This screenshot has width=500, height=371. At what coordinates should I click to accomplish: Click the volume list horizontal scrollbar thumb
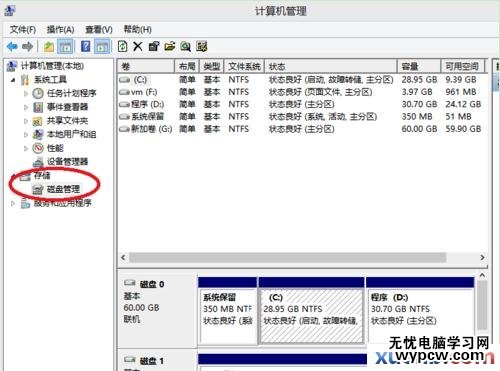(287, 257)
